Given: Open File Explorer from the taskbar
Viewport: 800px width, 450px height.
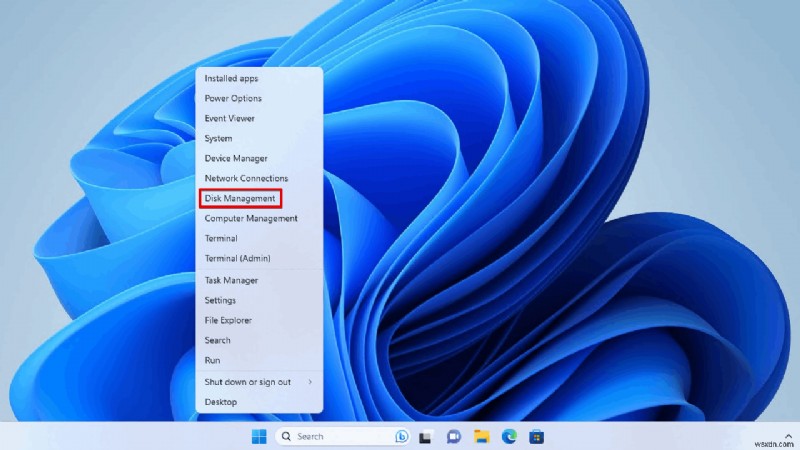Looking at the screenshot, I should [x=481, y=437].
